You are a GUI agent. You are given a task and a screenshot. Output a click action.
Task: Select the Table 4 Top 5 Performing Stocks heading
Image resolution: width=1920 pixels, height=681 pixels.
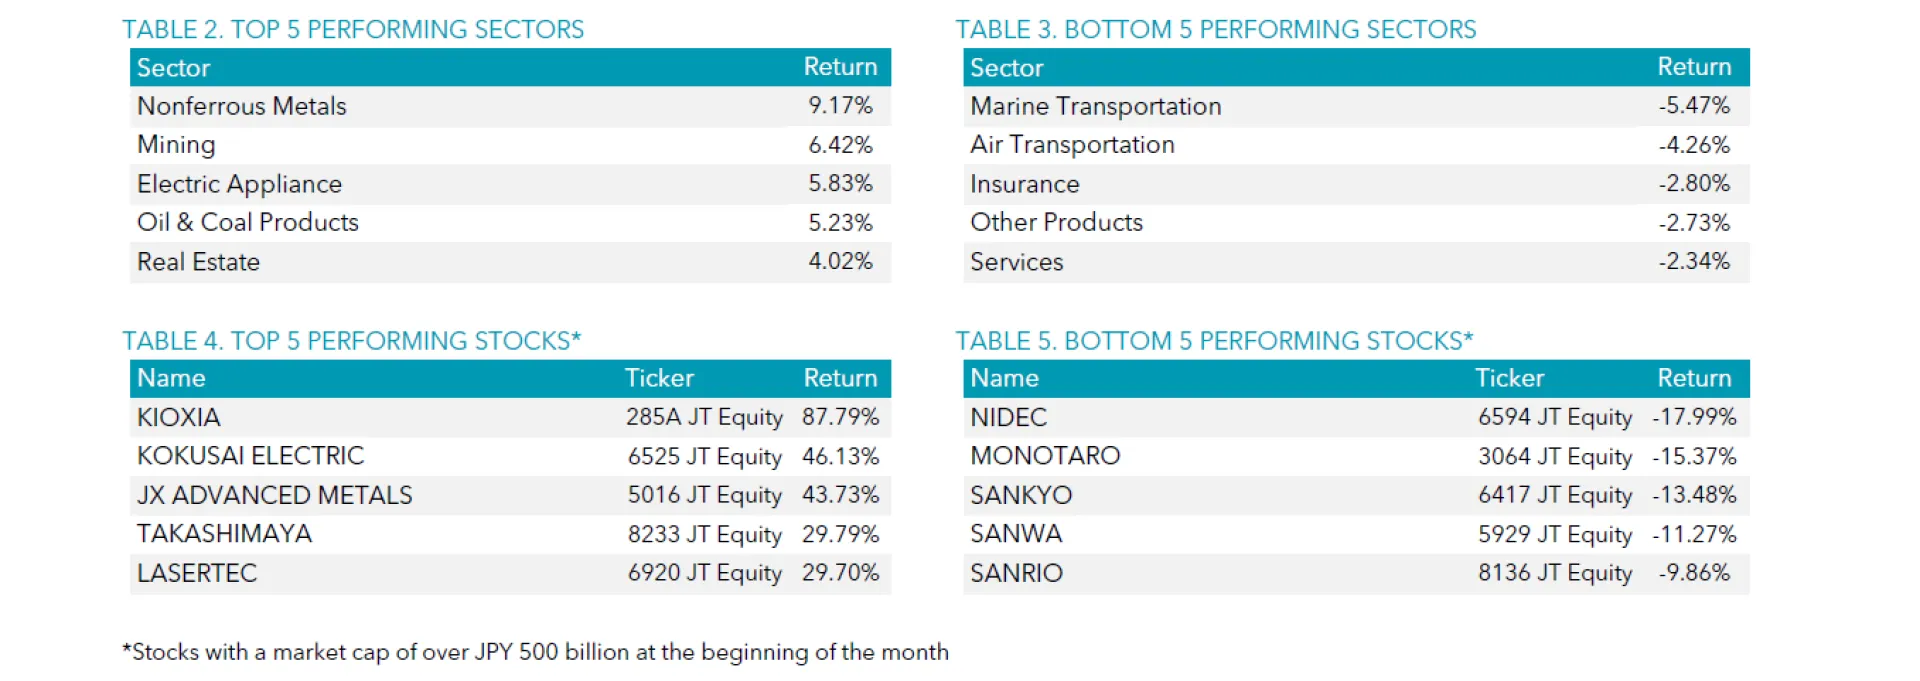351,341
